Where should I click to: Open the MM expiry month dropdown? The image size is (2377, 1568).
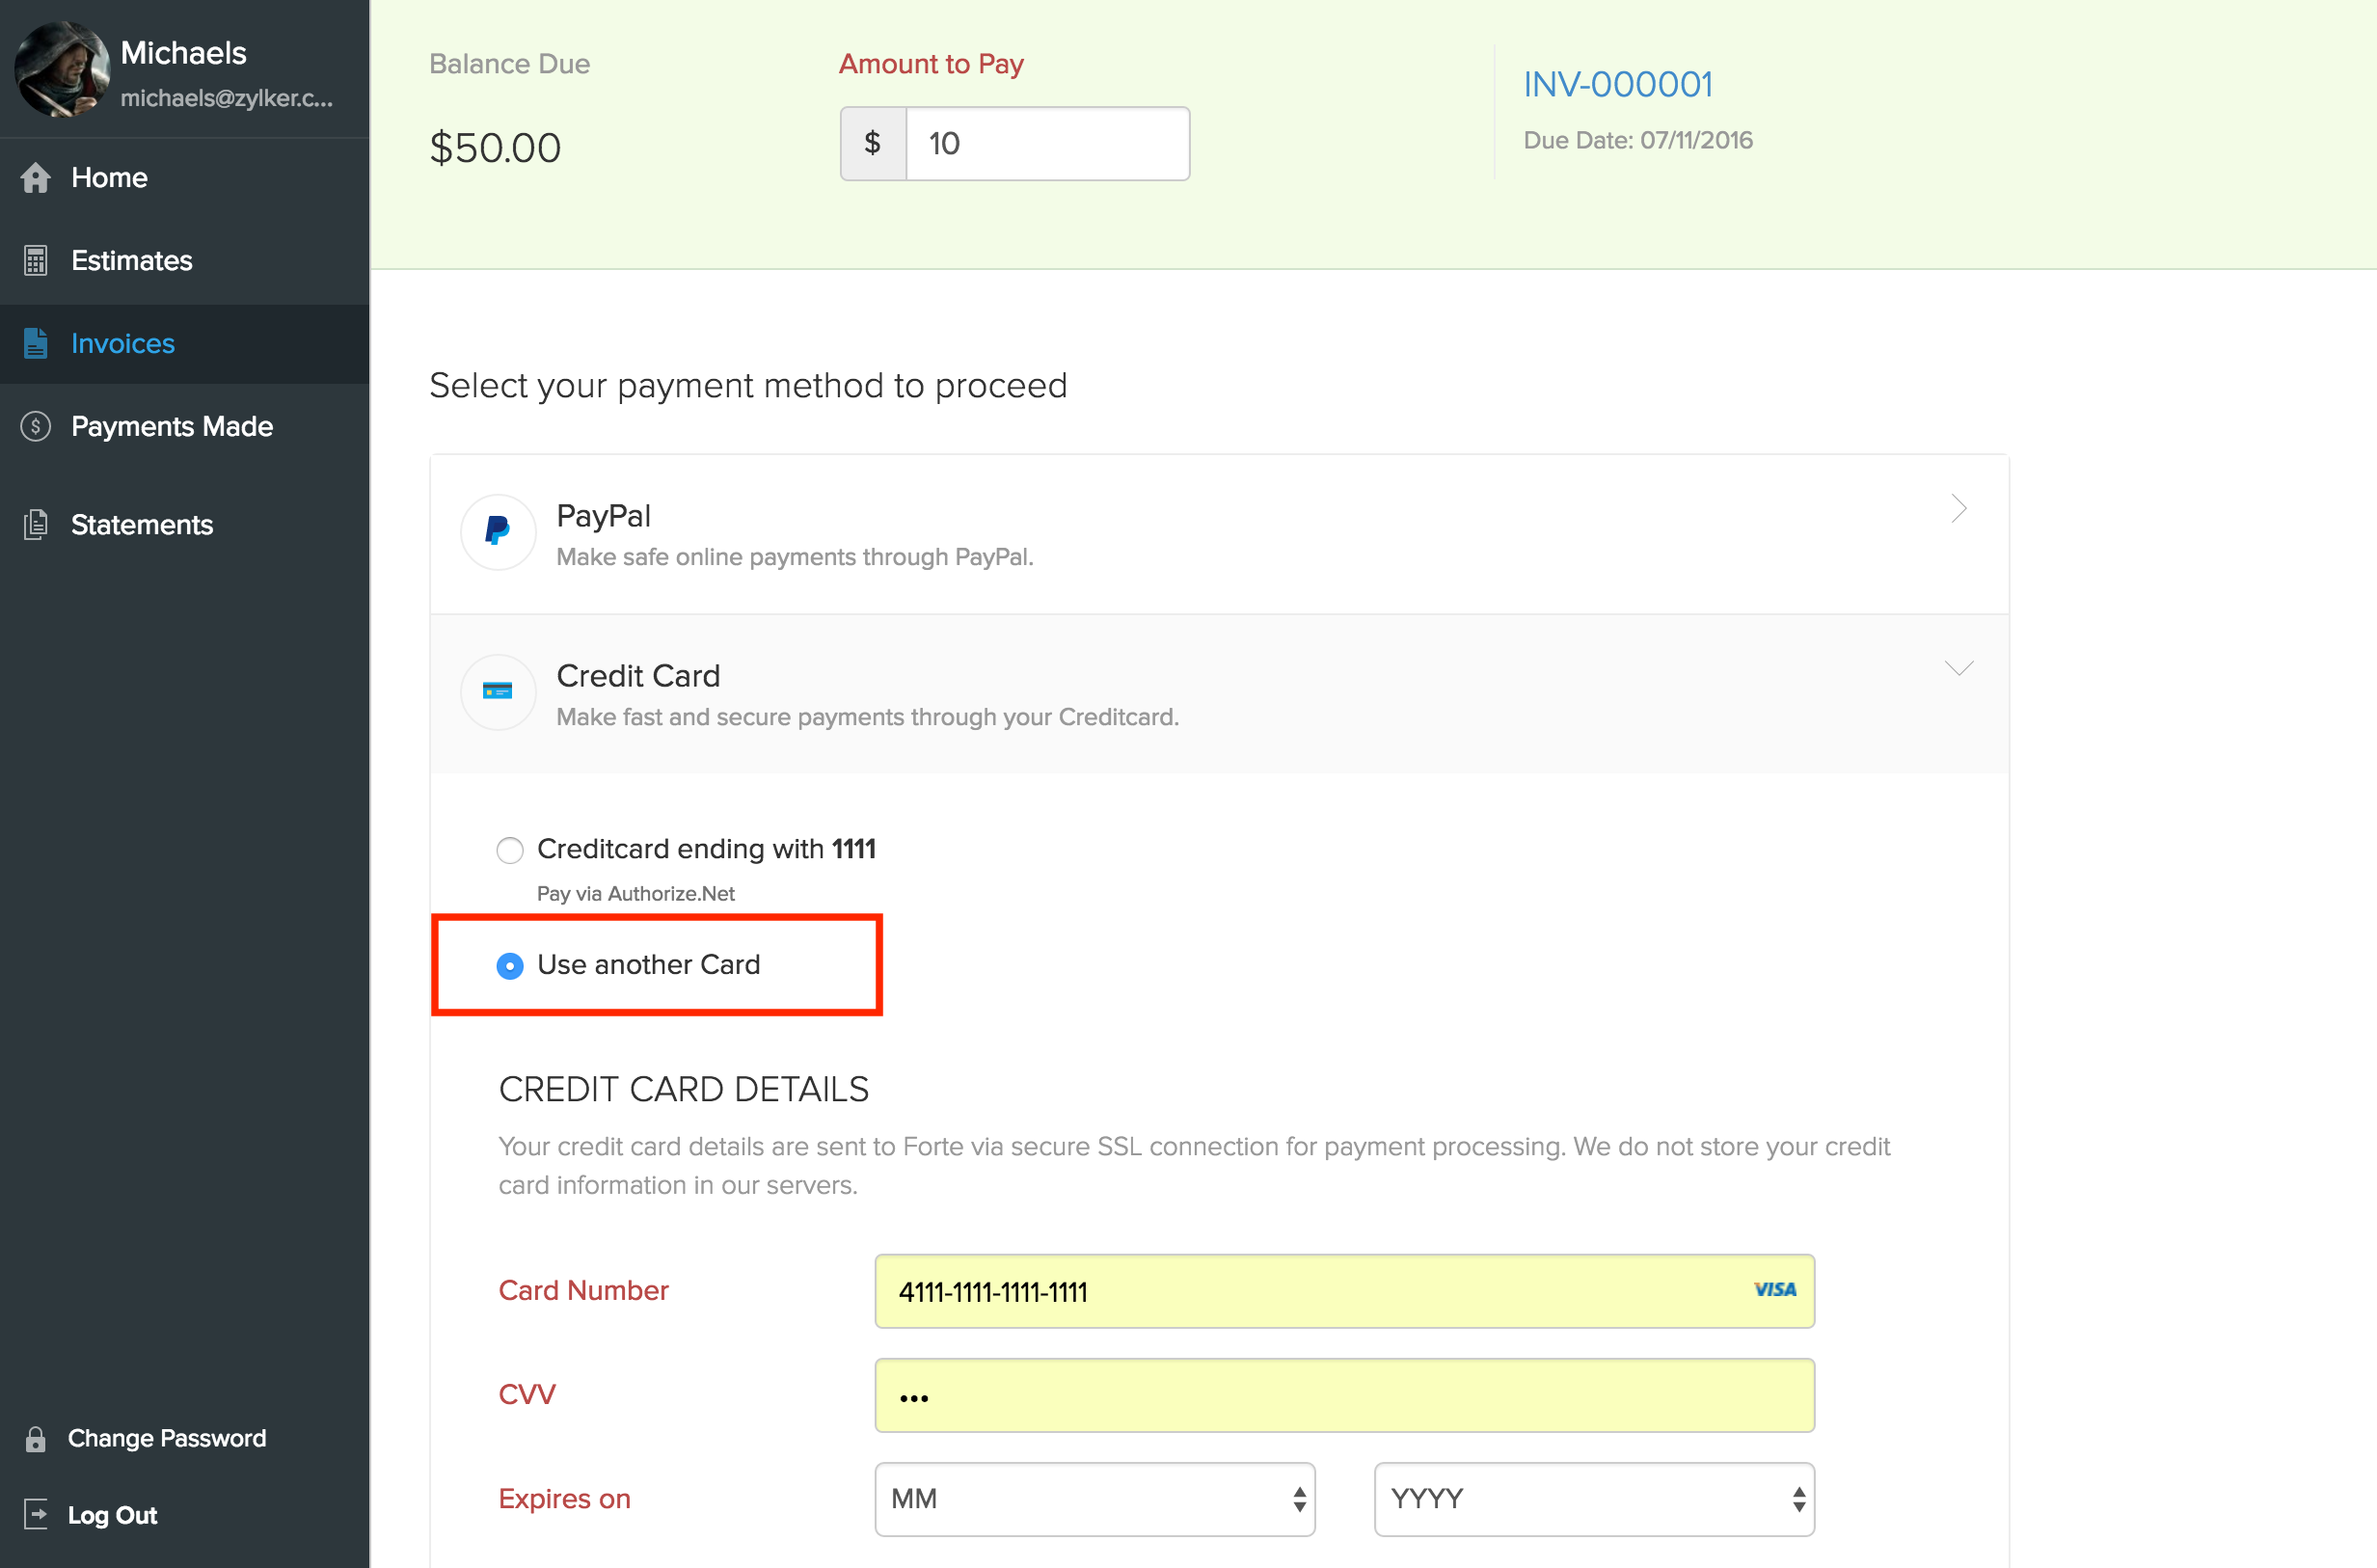1094,1499
